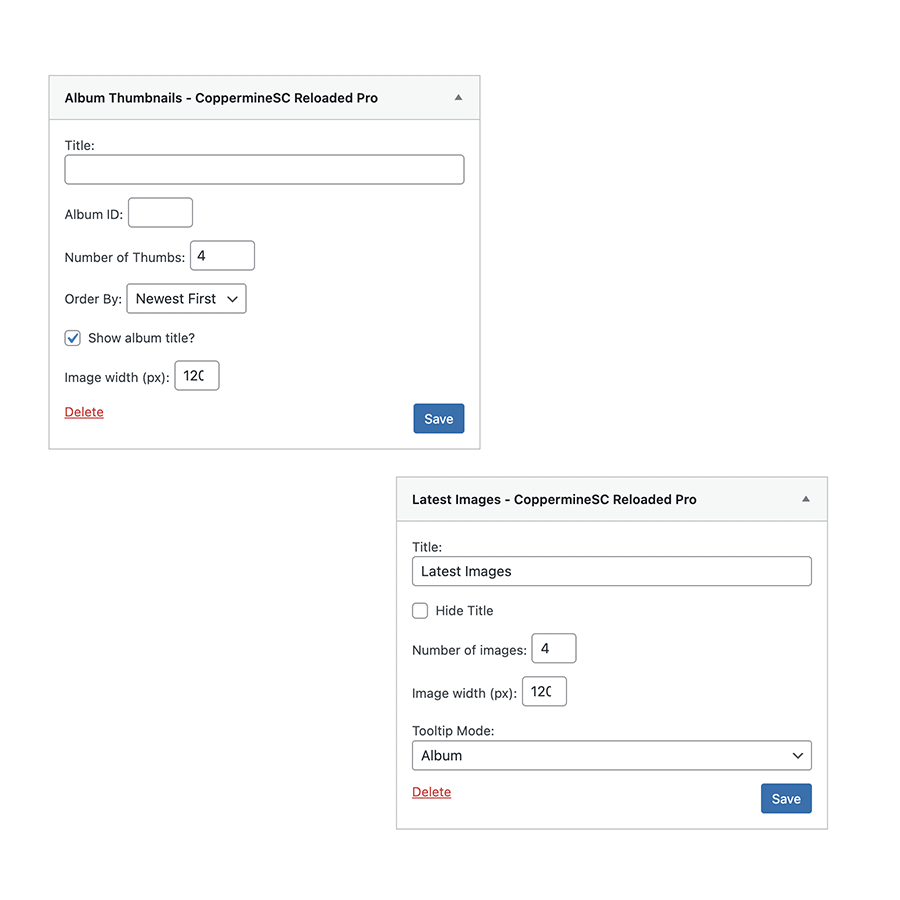900x900 pixels.
Task: Click the Album ID input field
Action: click(160, 213)
